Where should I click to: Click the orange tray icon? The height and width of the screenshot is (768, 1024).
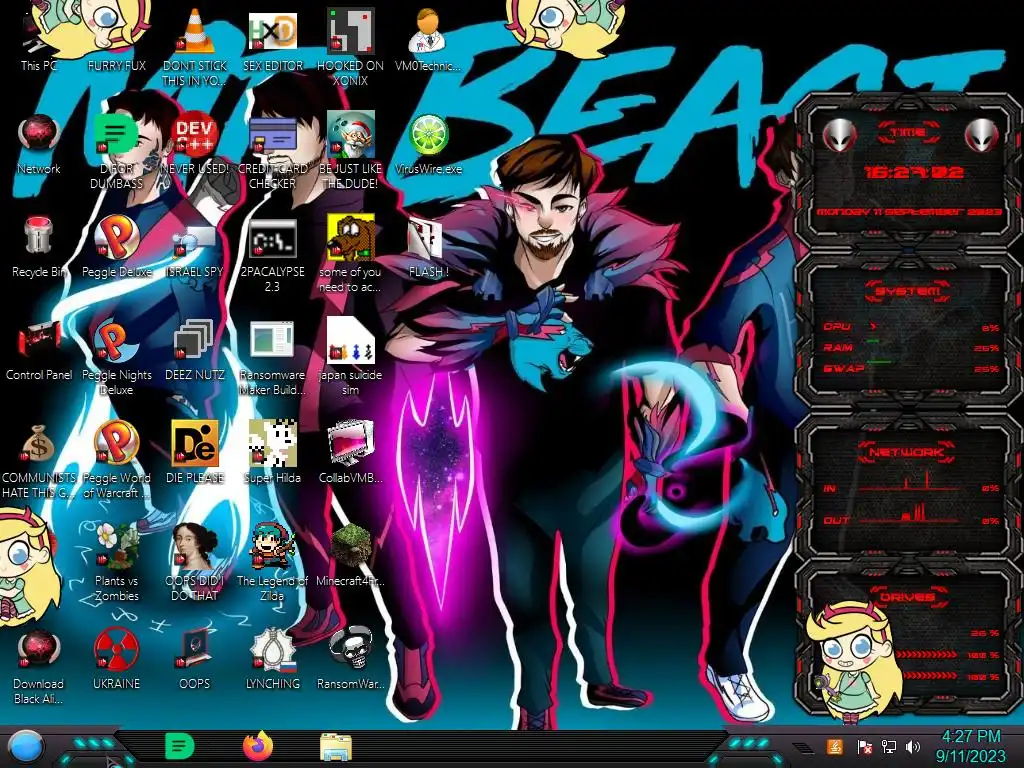[x=835, y=746]
